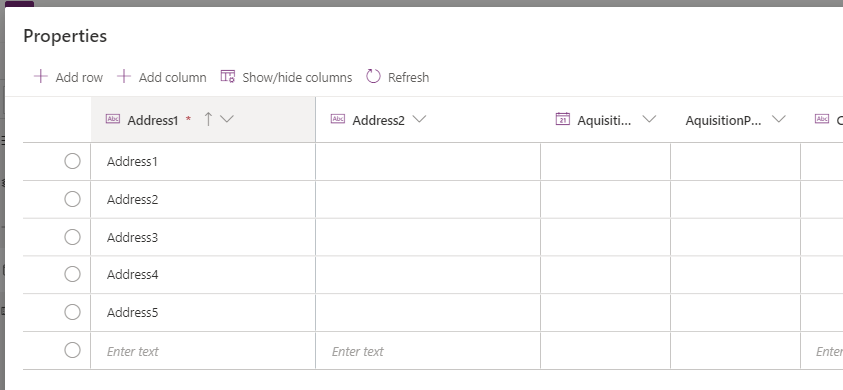The width and height of the screenshot is (843, 390).
Task: Click the Show/hide columns table icon
Action: (228, 76)
